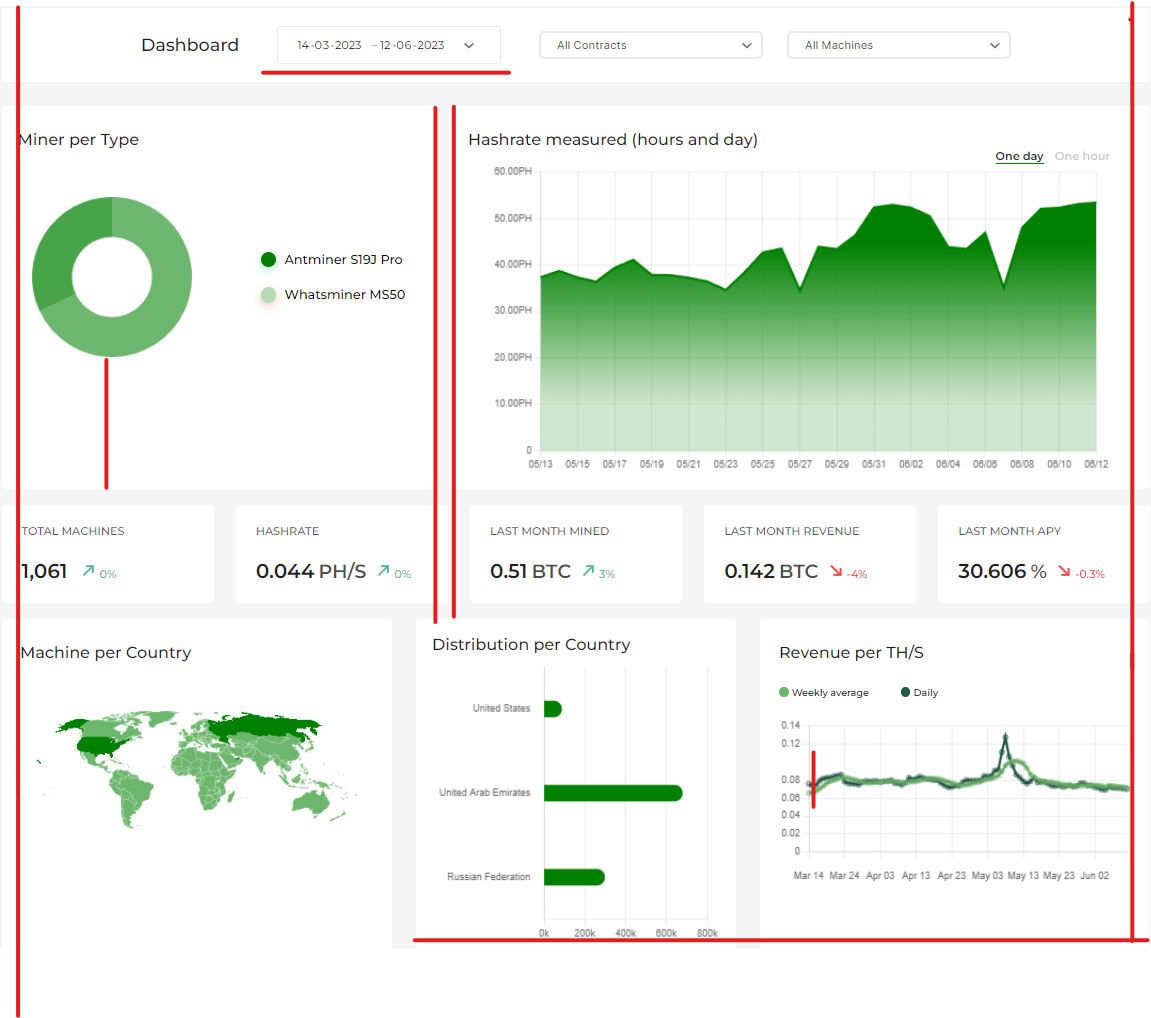Image resolution: width=1151 pixels, height=1018 pixels.
Task: Switch hashrate chart to One day
Action: click(1019, 156)
